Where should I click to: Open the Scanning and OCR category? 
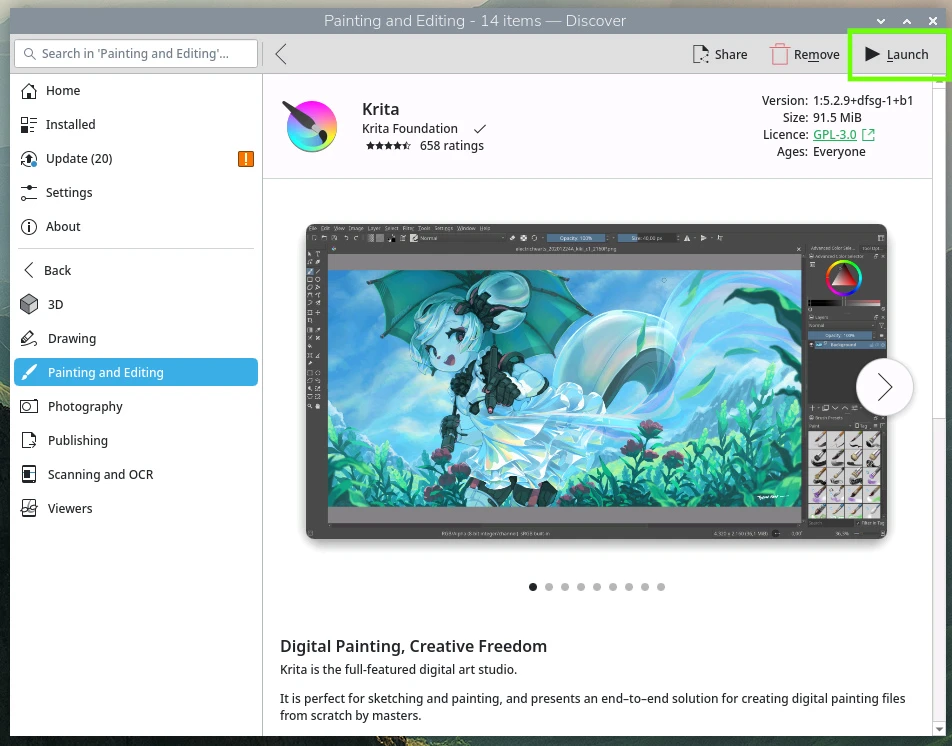[x=100, y=474]
